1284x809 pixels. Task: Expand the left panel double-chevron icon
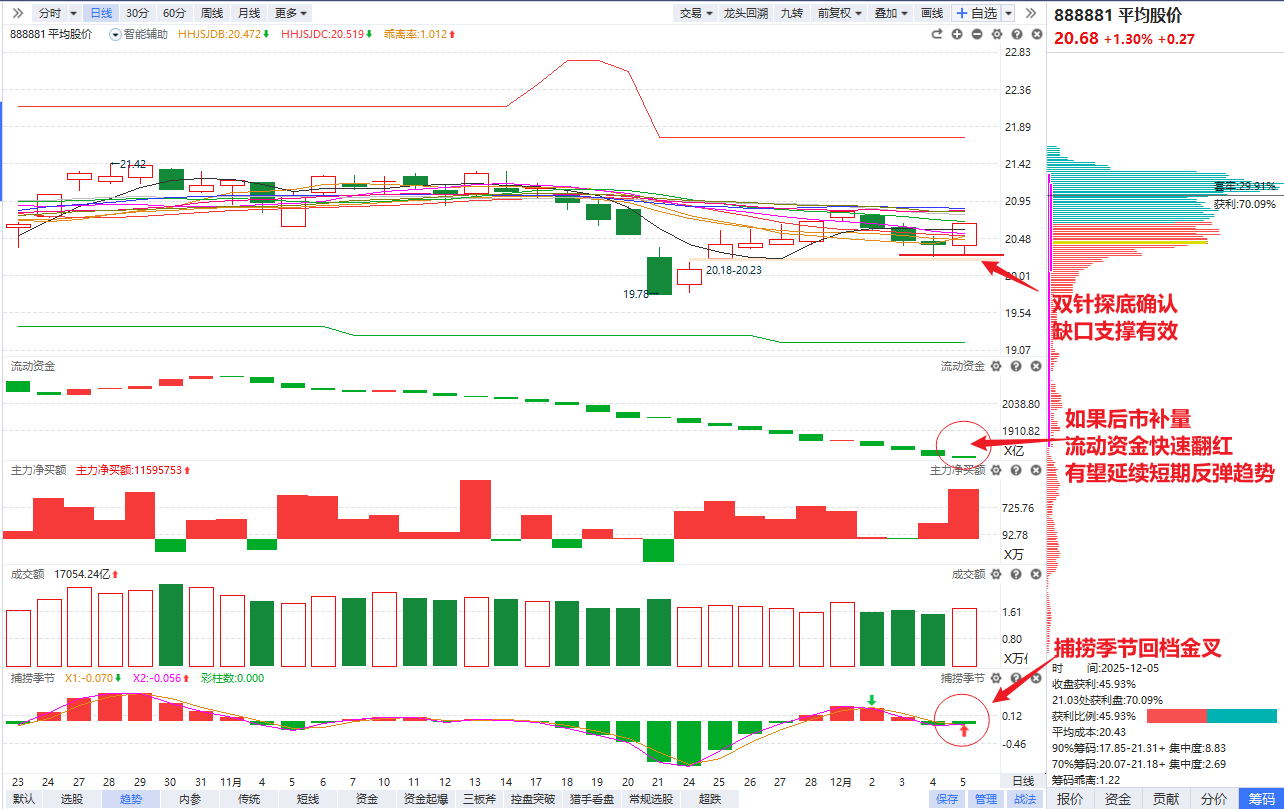[17, 13]
